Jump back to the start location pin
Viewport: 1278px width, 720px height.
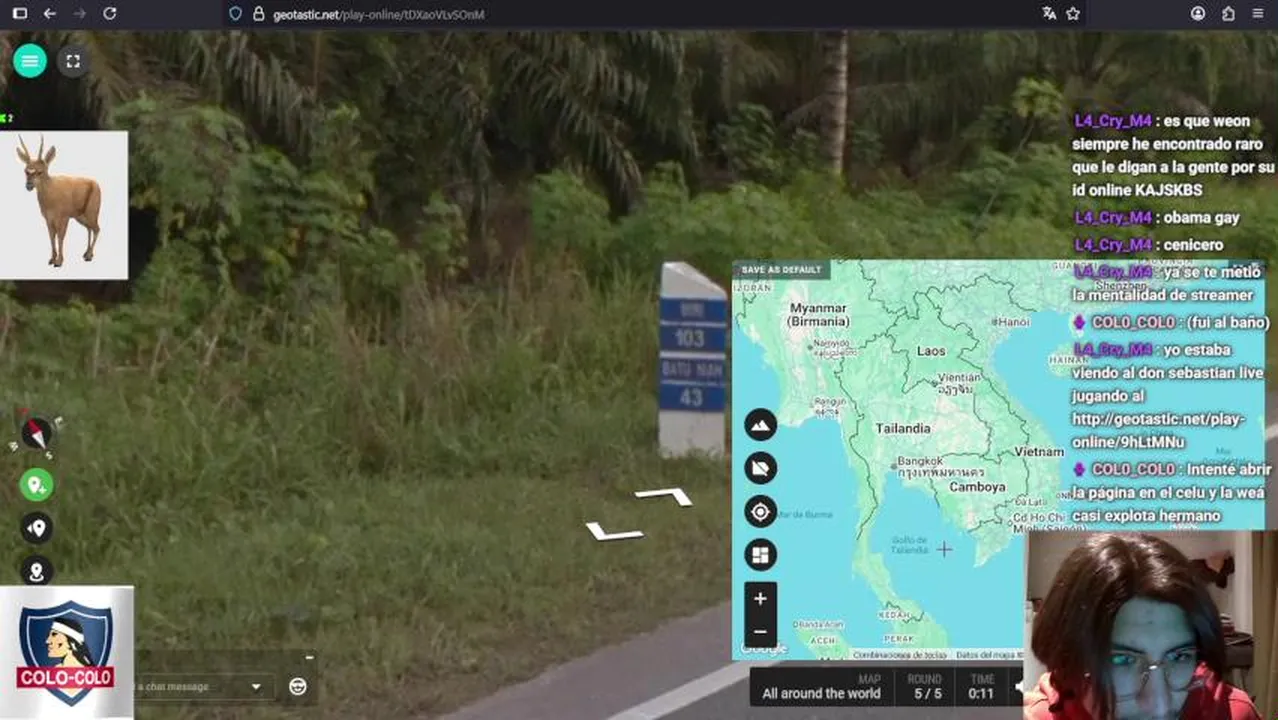point(37,572)
